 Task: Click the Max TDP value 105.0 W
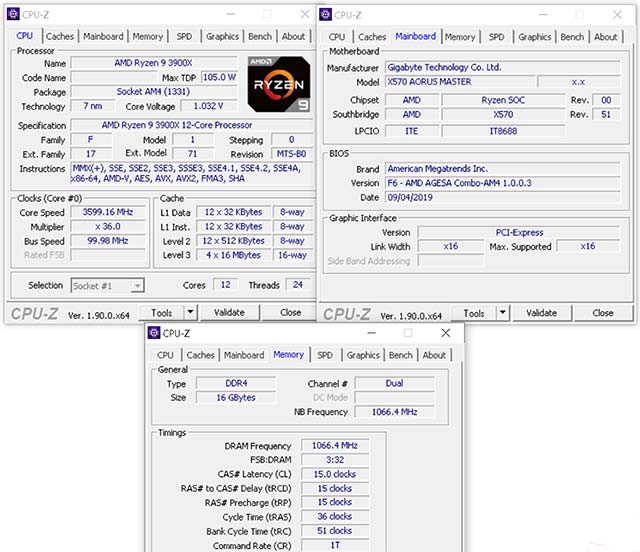coord(219,77)
